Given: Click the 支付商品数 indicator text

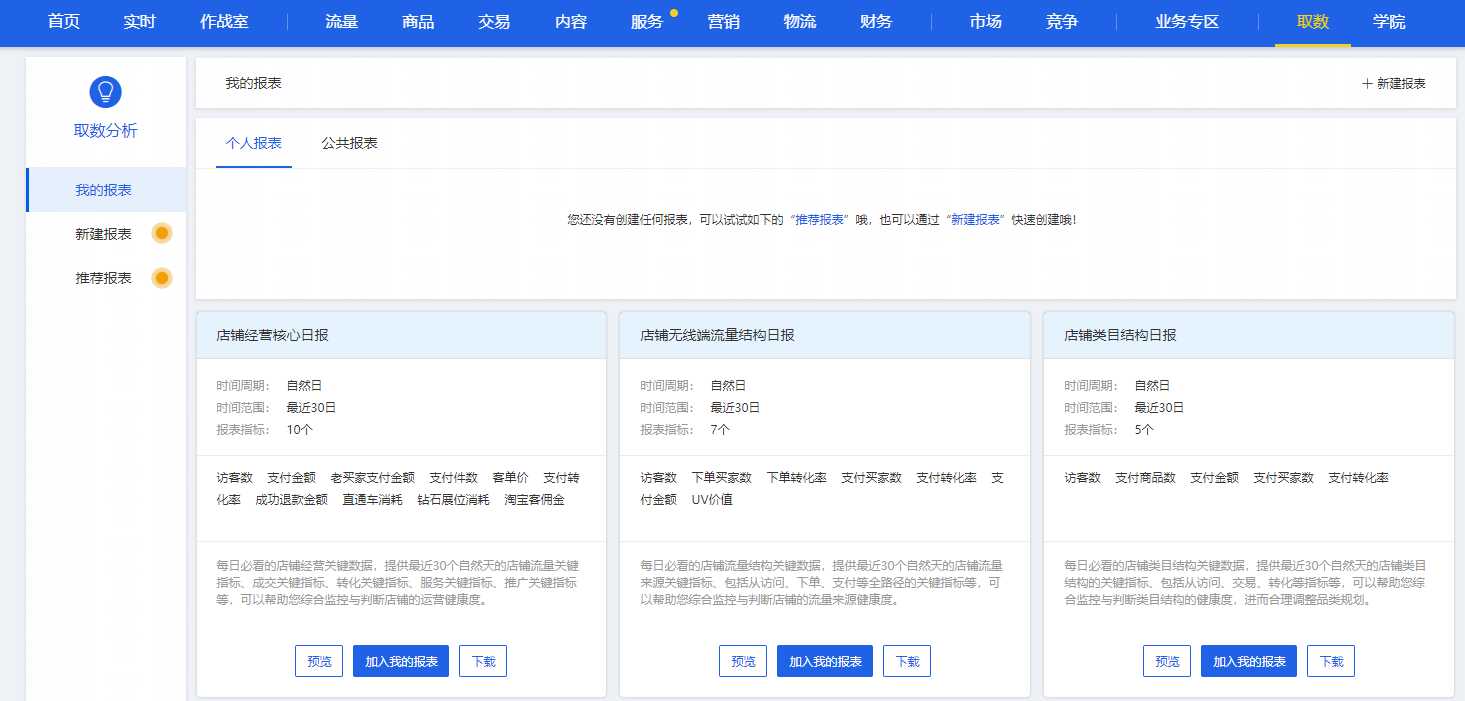Looking at the screenshot, I should click(x=1145, y=478).
